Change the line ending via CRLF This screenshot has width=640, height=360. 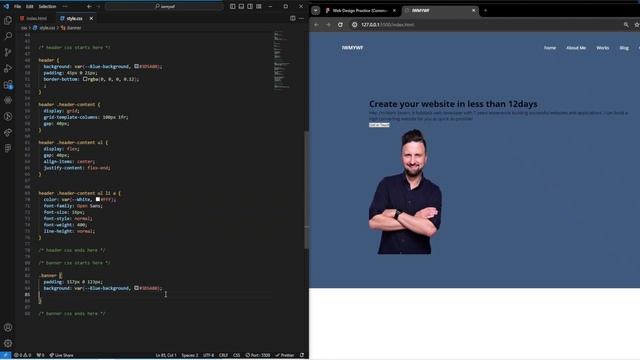point(223,355)
